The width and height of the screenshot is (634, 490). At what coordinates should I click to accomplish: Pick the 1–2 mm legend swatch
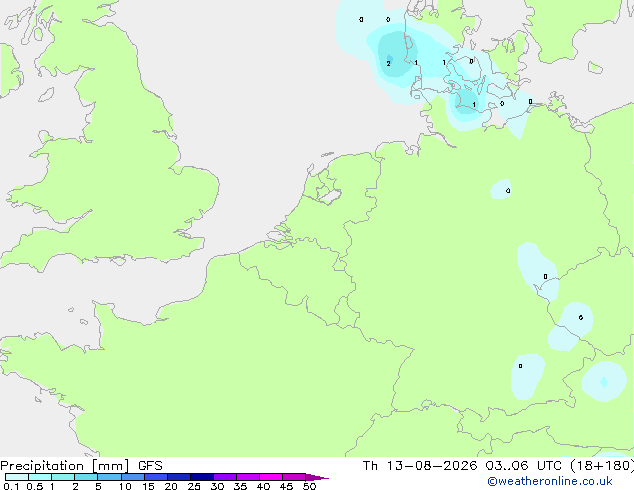[x=63, y=477]
